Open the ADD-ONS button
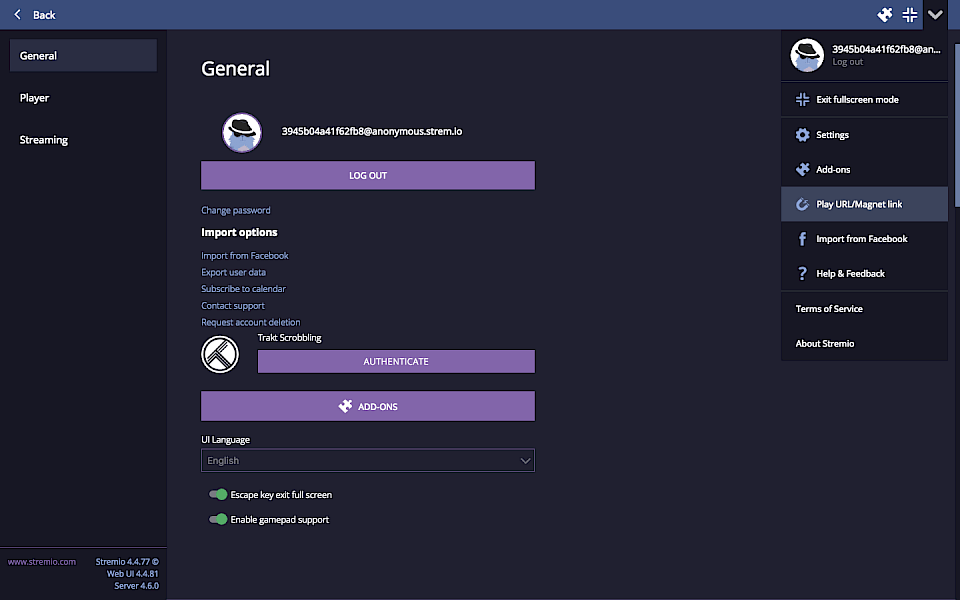960x600 pixels. (368, 406)
